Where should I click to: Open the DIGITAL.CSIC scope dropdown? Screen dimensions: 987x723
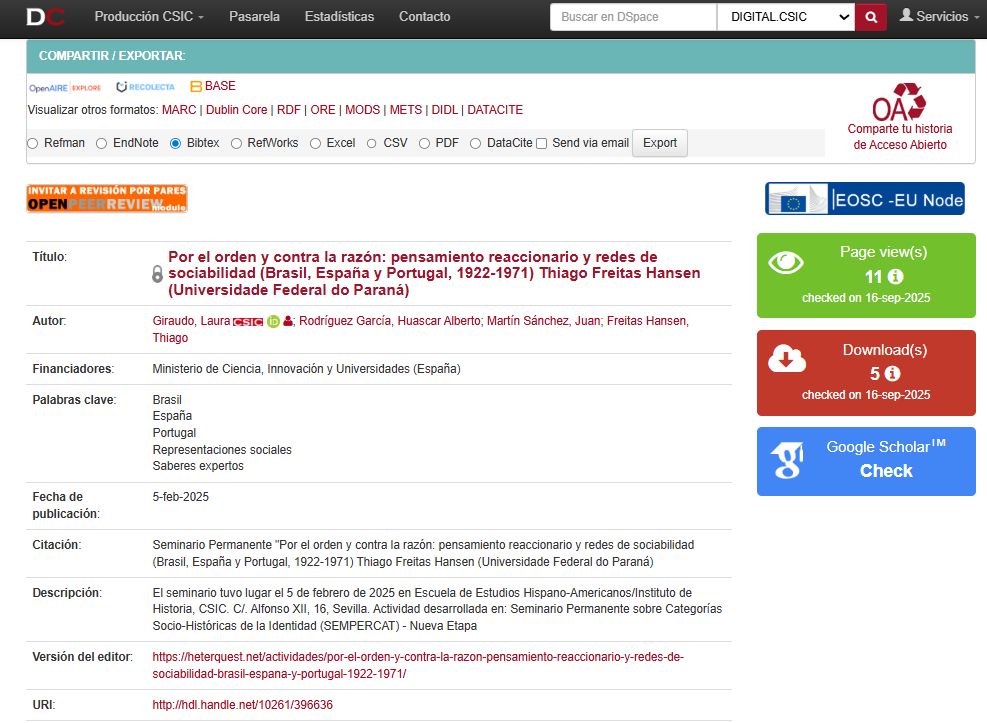(786, 17)
